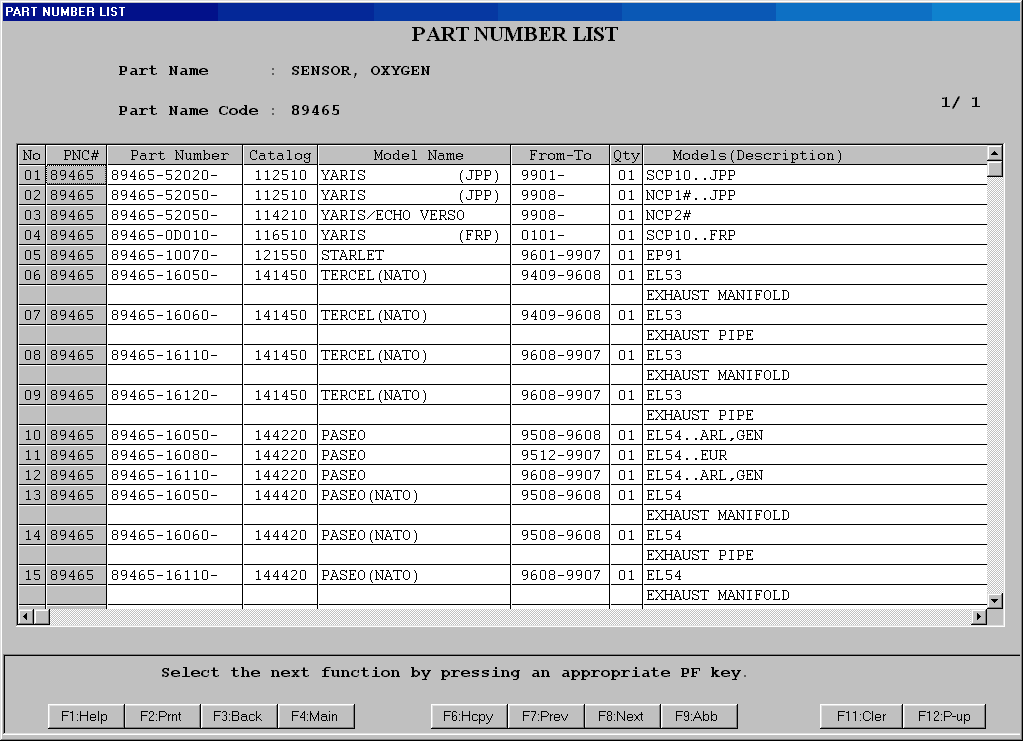
Task: Click EL54..EUR description cell
Action: (x=815, y=455)
